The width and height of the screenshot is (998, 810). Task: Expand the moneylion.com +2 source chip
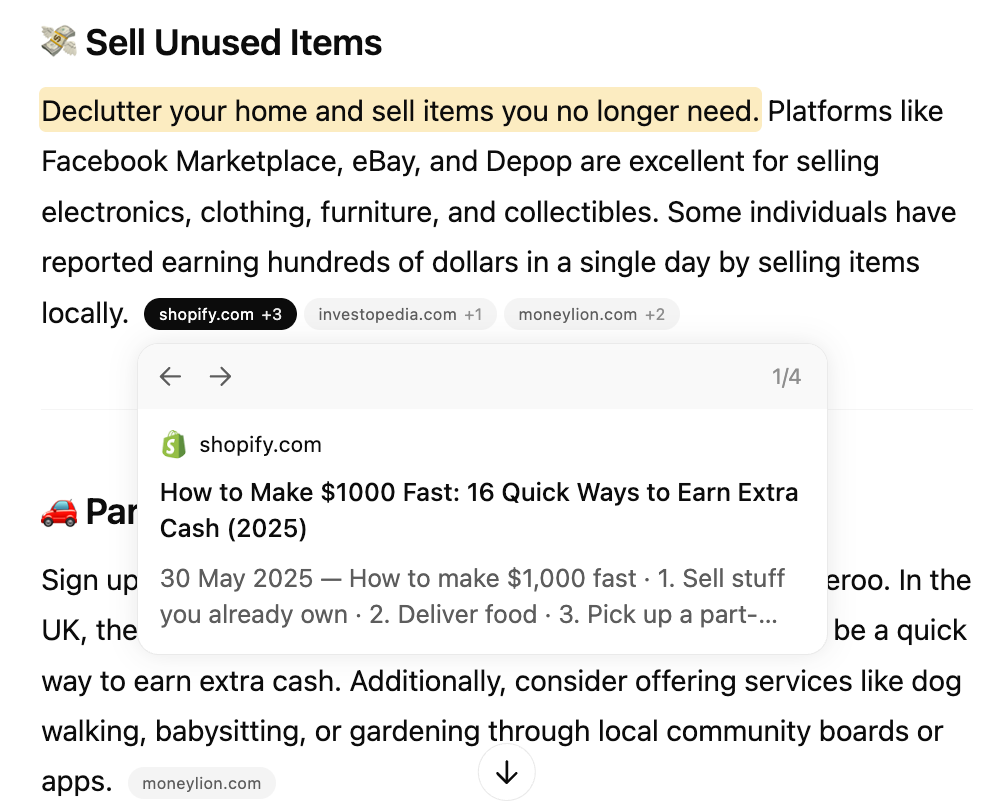(x=591, y=314)
